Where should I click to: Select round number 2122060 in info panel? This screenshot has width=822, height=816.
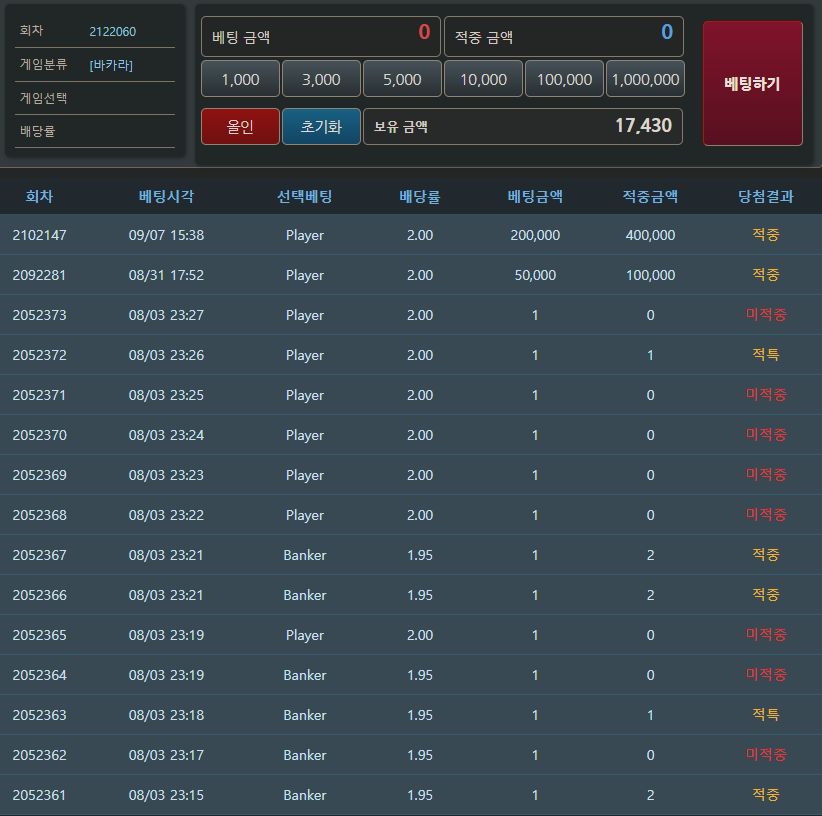tap(113, 31)
